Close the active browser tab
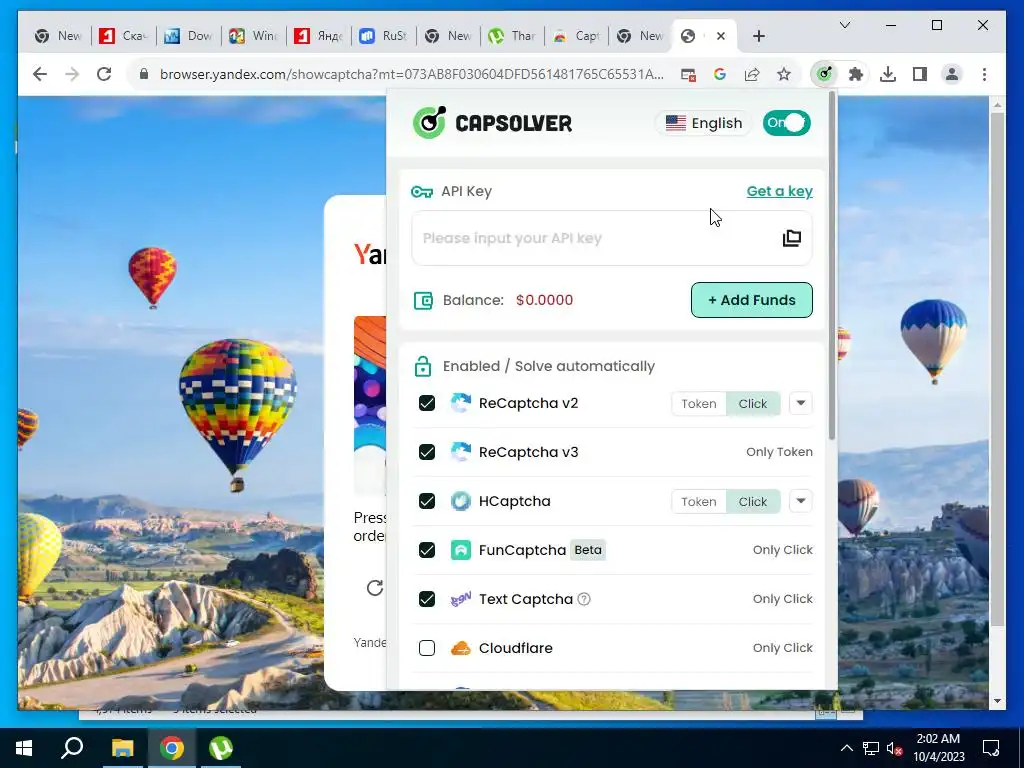The width and height of the screenshot is (1024, 768). (x=721, y=36)
